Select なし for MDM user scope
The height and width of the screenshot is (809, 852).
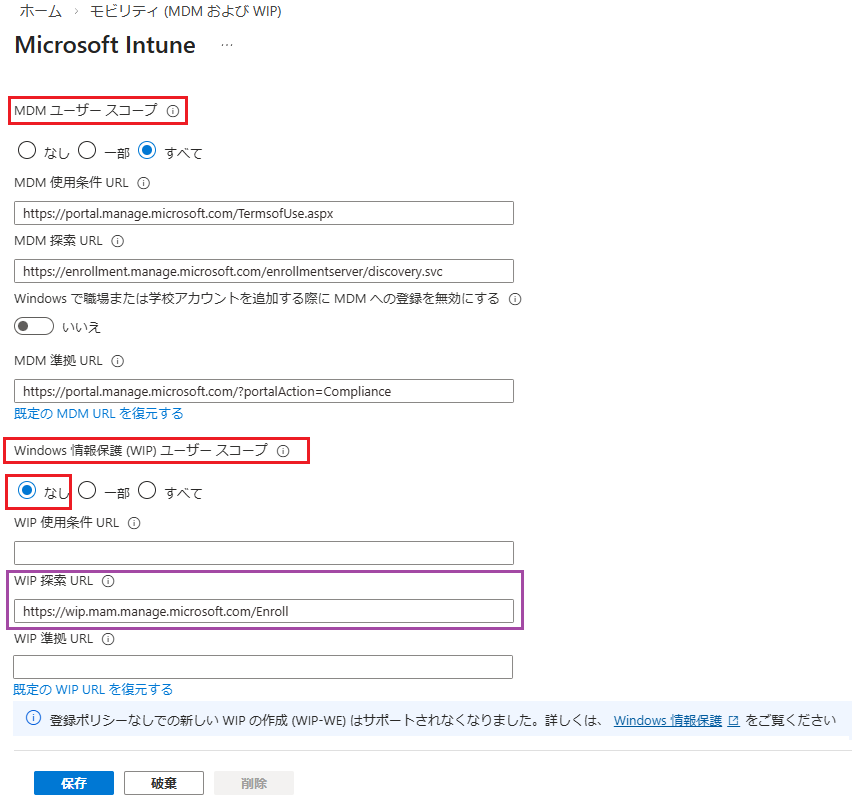pyautogui.click(x=27, y=152)
